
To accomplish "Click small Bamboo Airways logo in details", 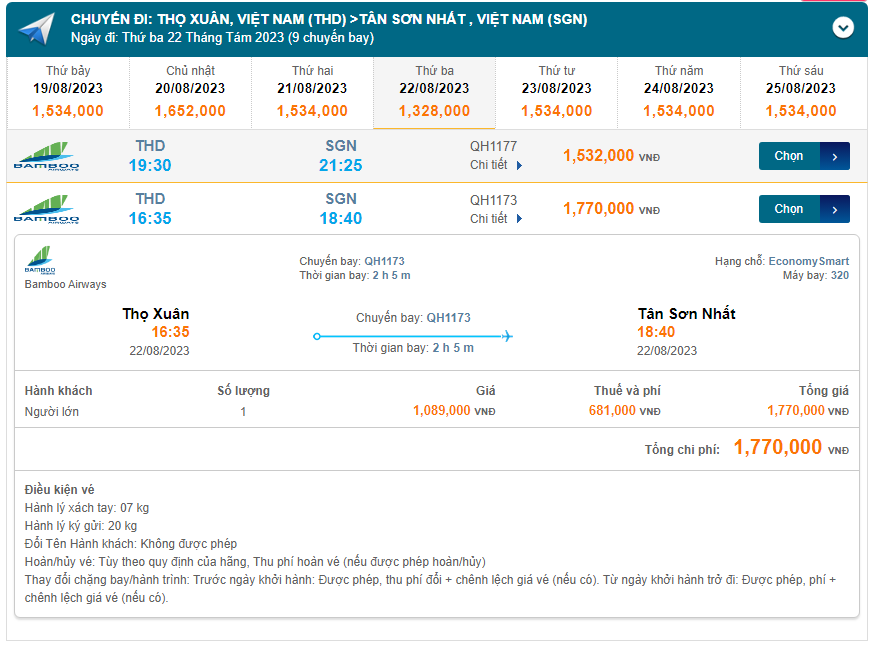I will tap(40, 262).
